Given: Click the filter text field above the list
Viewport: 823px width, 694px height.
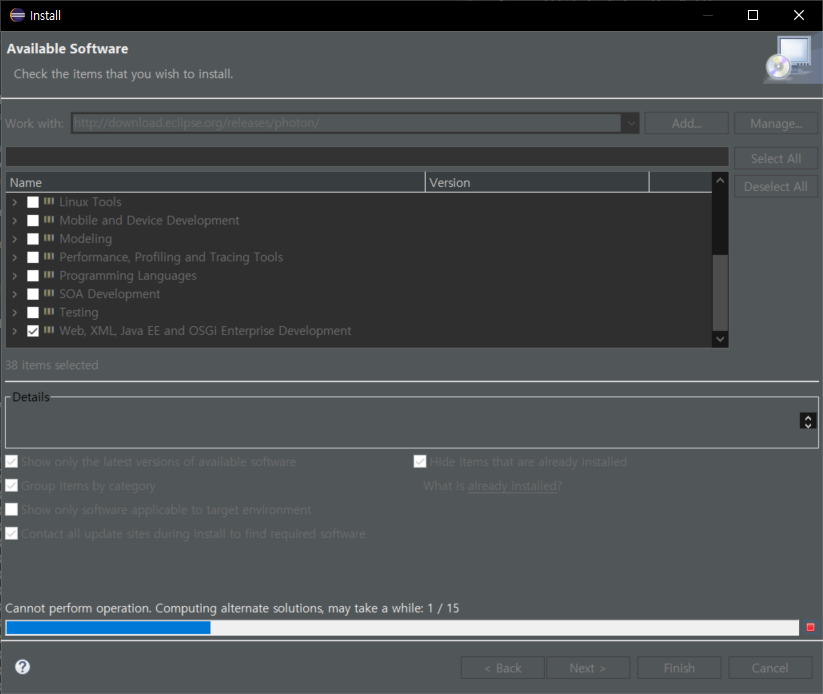Looking at the screenshot, I should point(367,156).
